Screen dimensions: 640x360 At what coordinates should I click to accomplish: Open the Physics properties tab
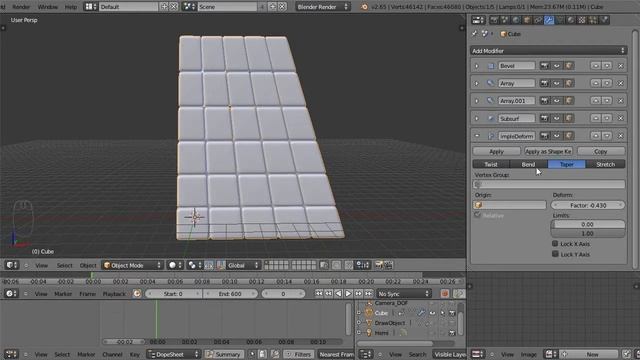tap(604, 20)
